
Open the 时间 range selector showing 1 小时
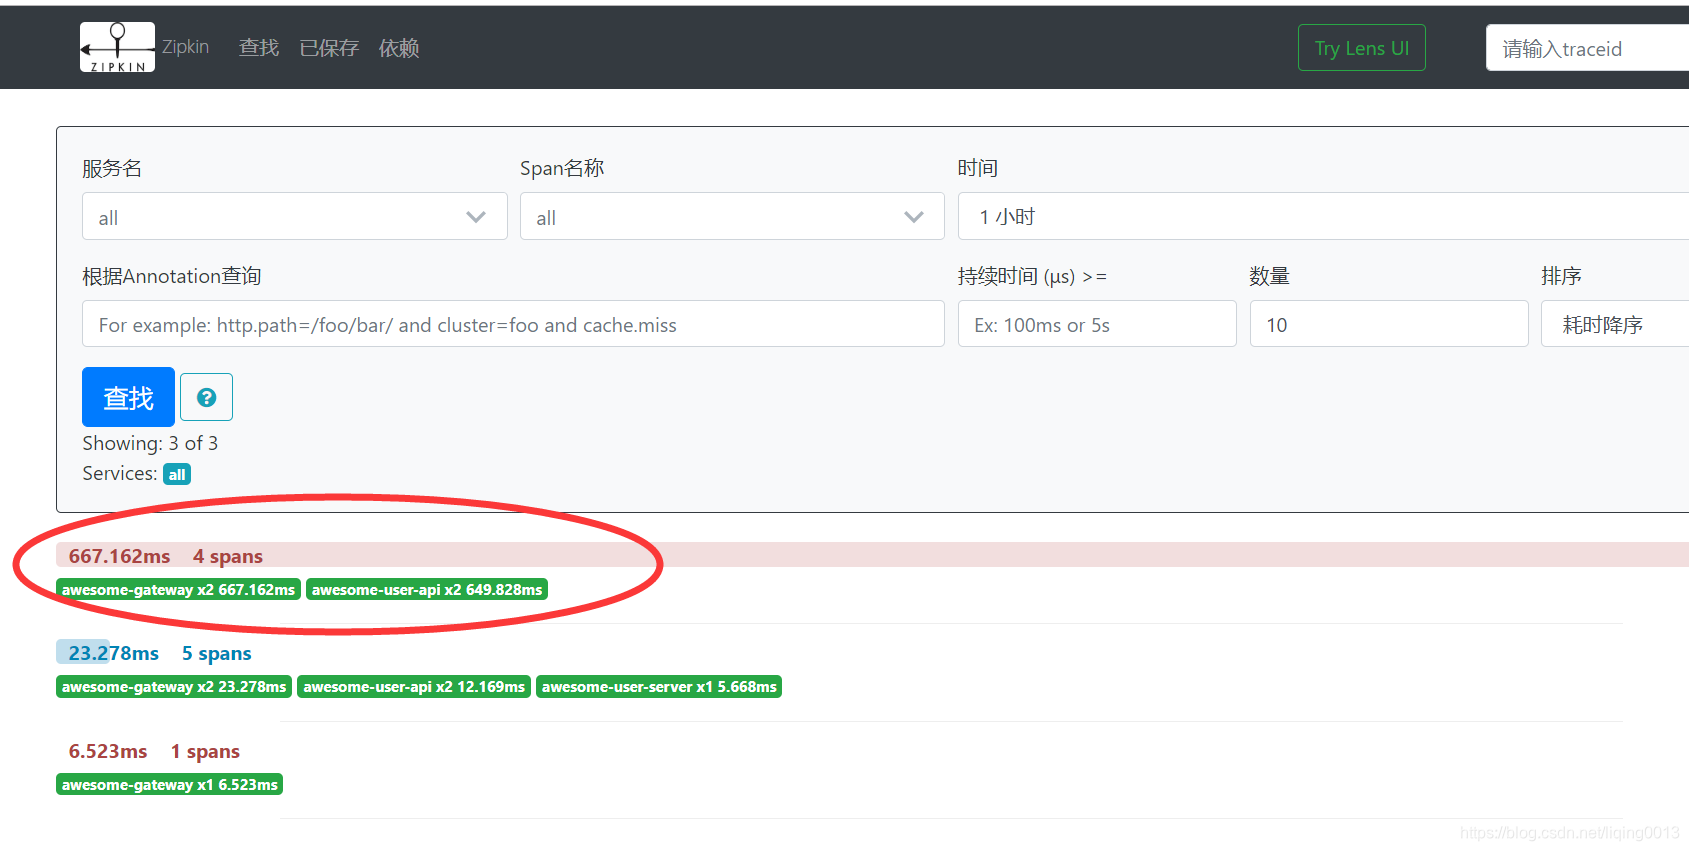[x=1323, y=216]
